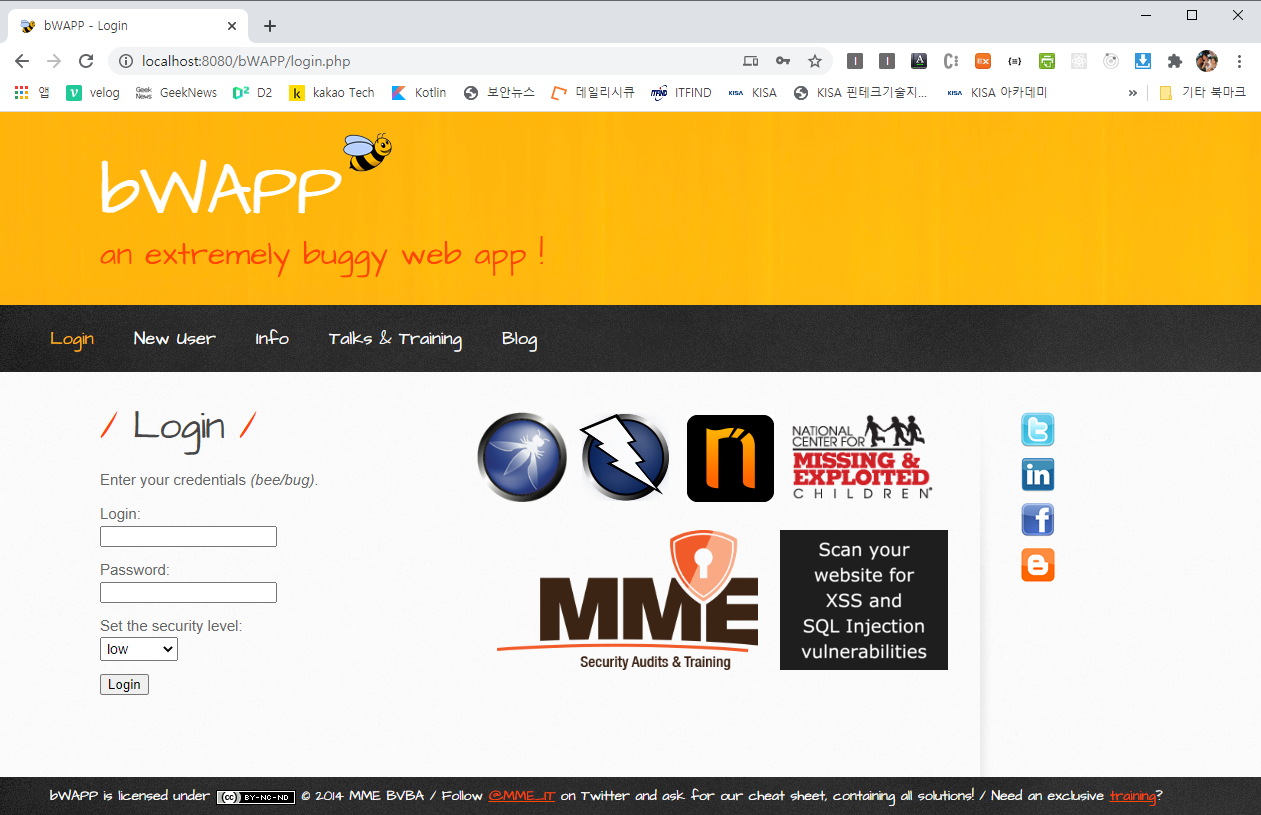Open the Info nav item
Screen dimensions: 1261x815
pos(272,339)
